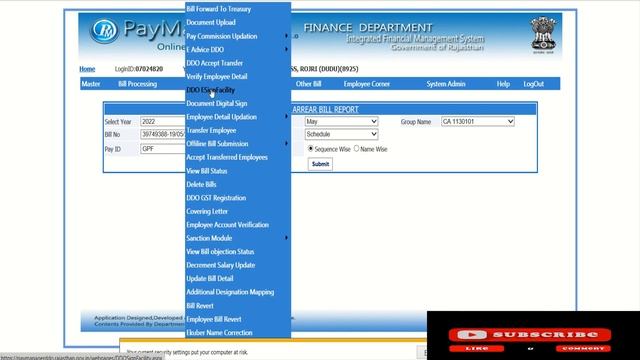The image size is (640, 360).
Task: Click the Select Year field showing 2022
Action: tap(163, 122)
